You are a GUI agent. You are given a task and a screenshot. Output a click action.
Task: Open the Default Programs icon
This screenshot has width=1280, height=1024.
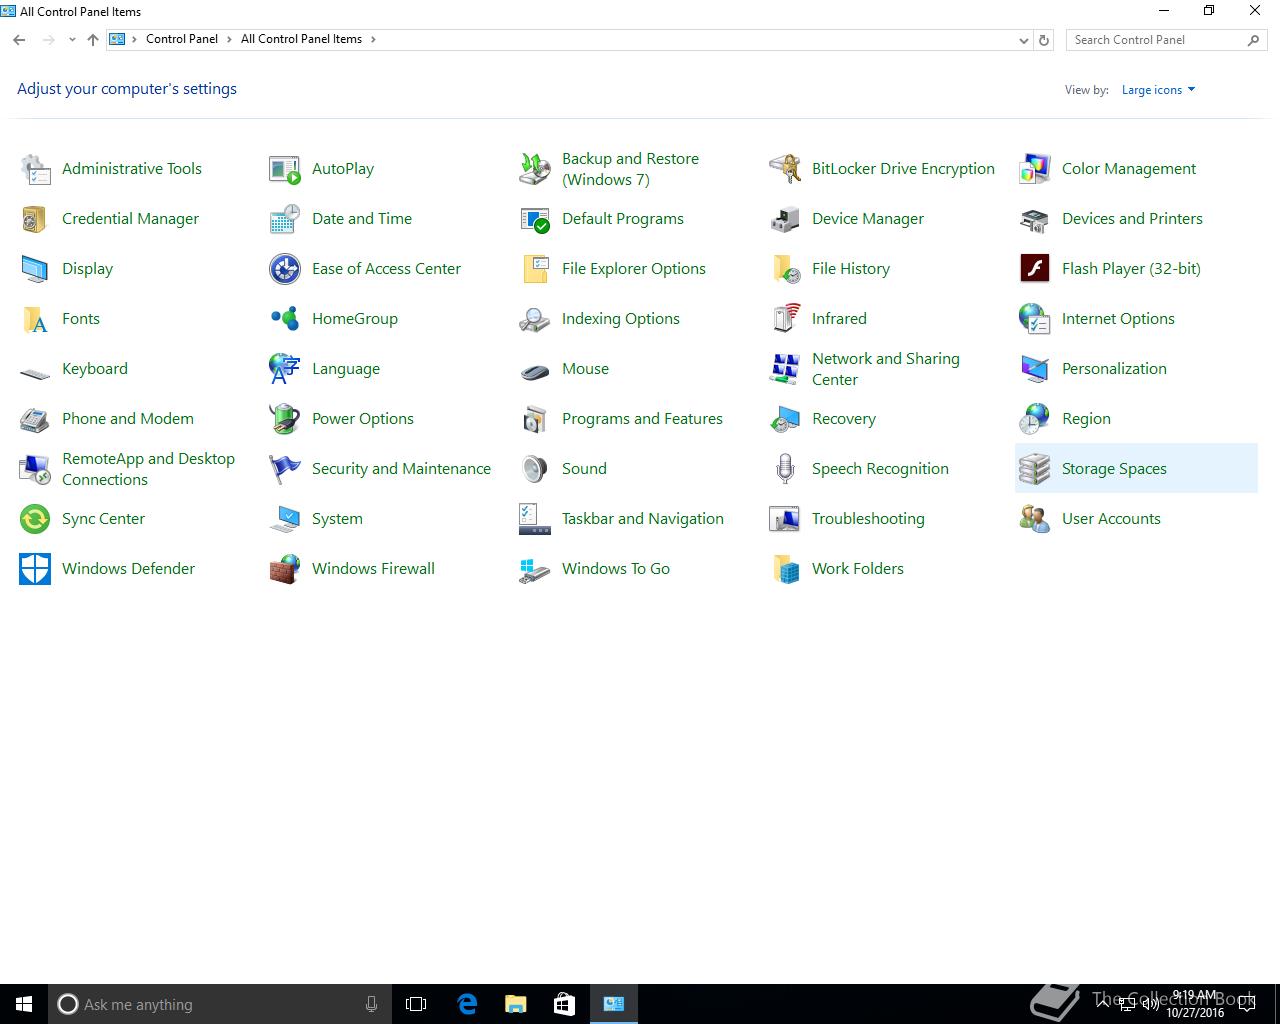tap(535, 219)
